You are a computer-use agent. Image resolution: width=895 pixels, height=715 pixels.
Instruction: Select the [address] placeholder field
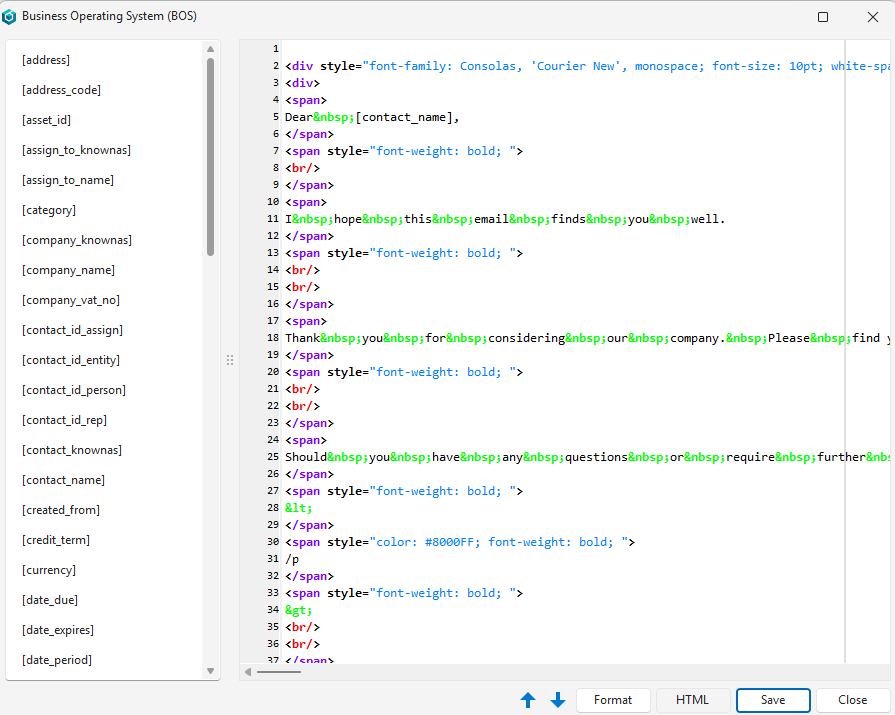[x=46, y=60]
